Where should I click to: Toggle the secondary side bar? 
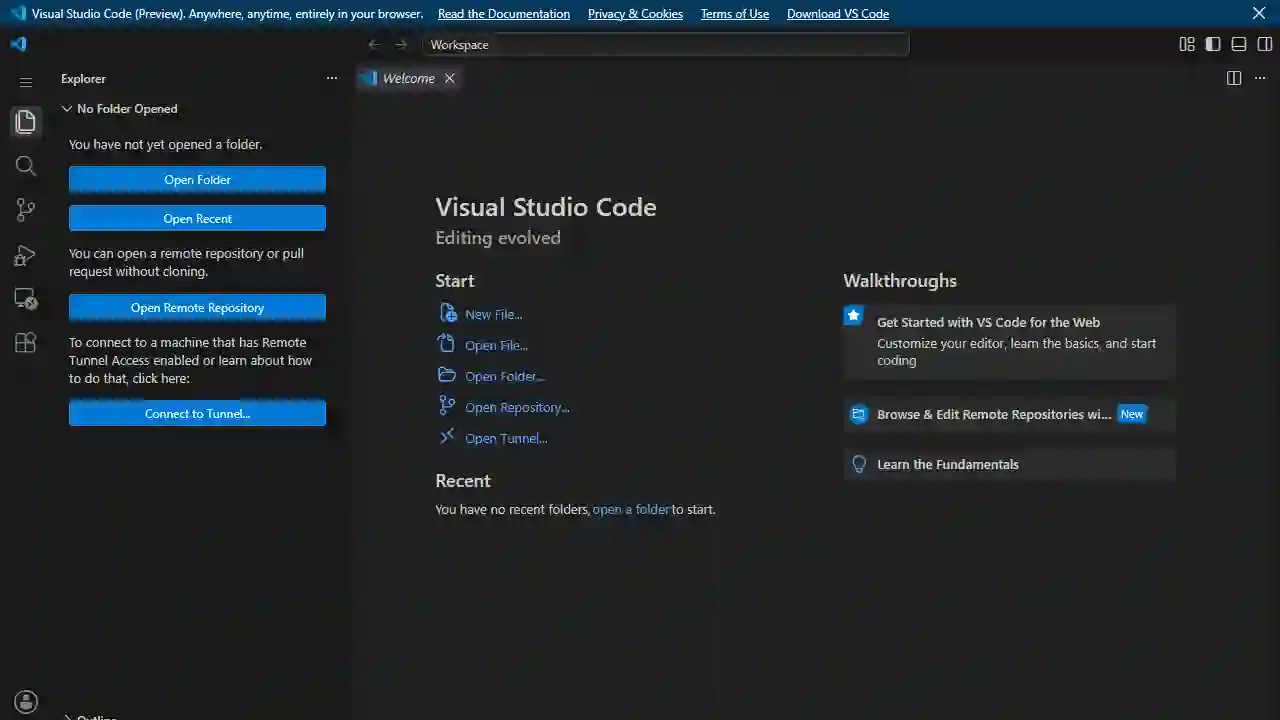(x=1265, y=44)
